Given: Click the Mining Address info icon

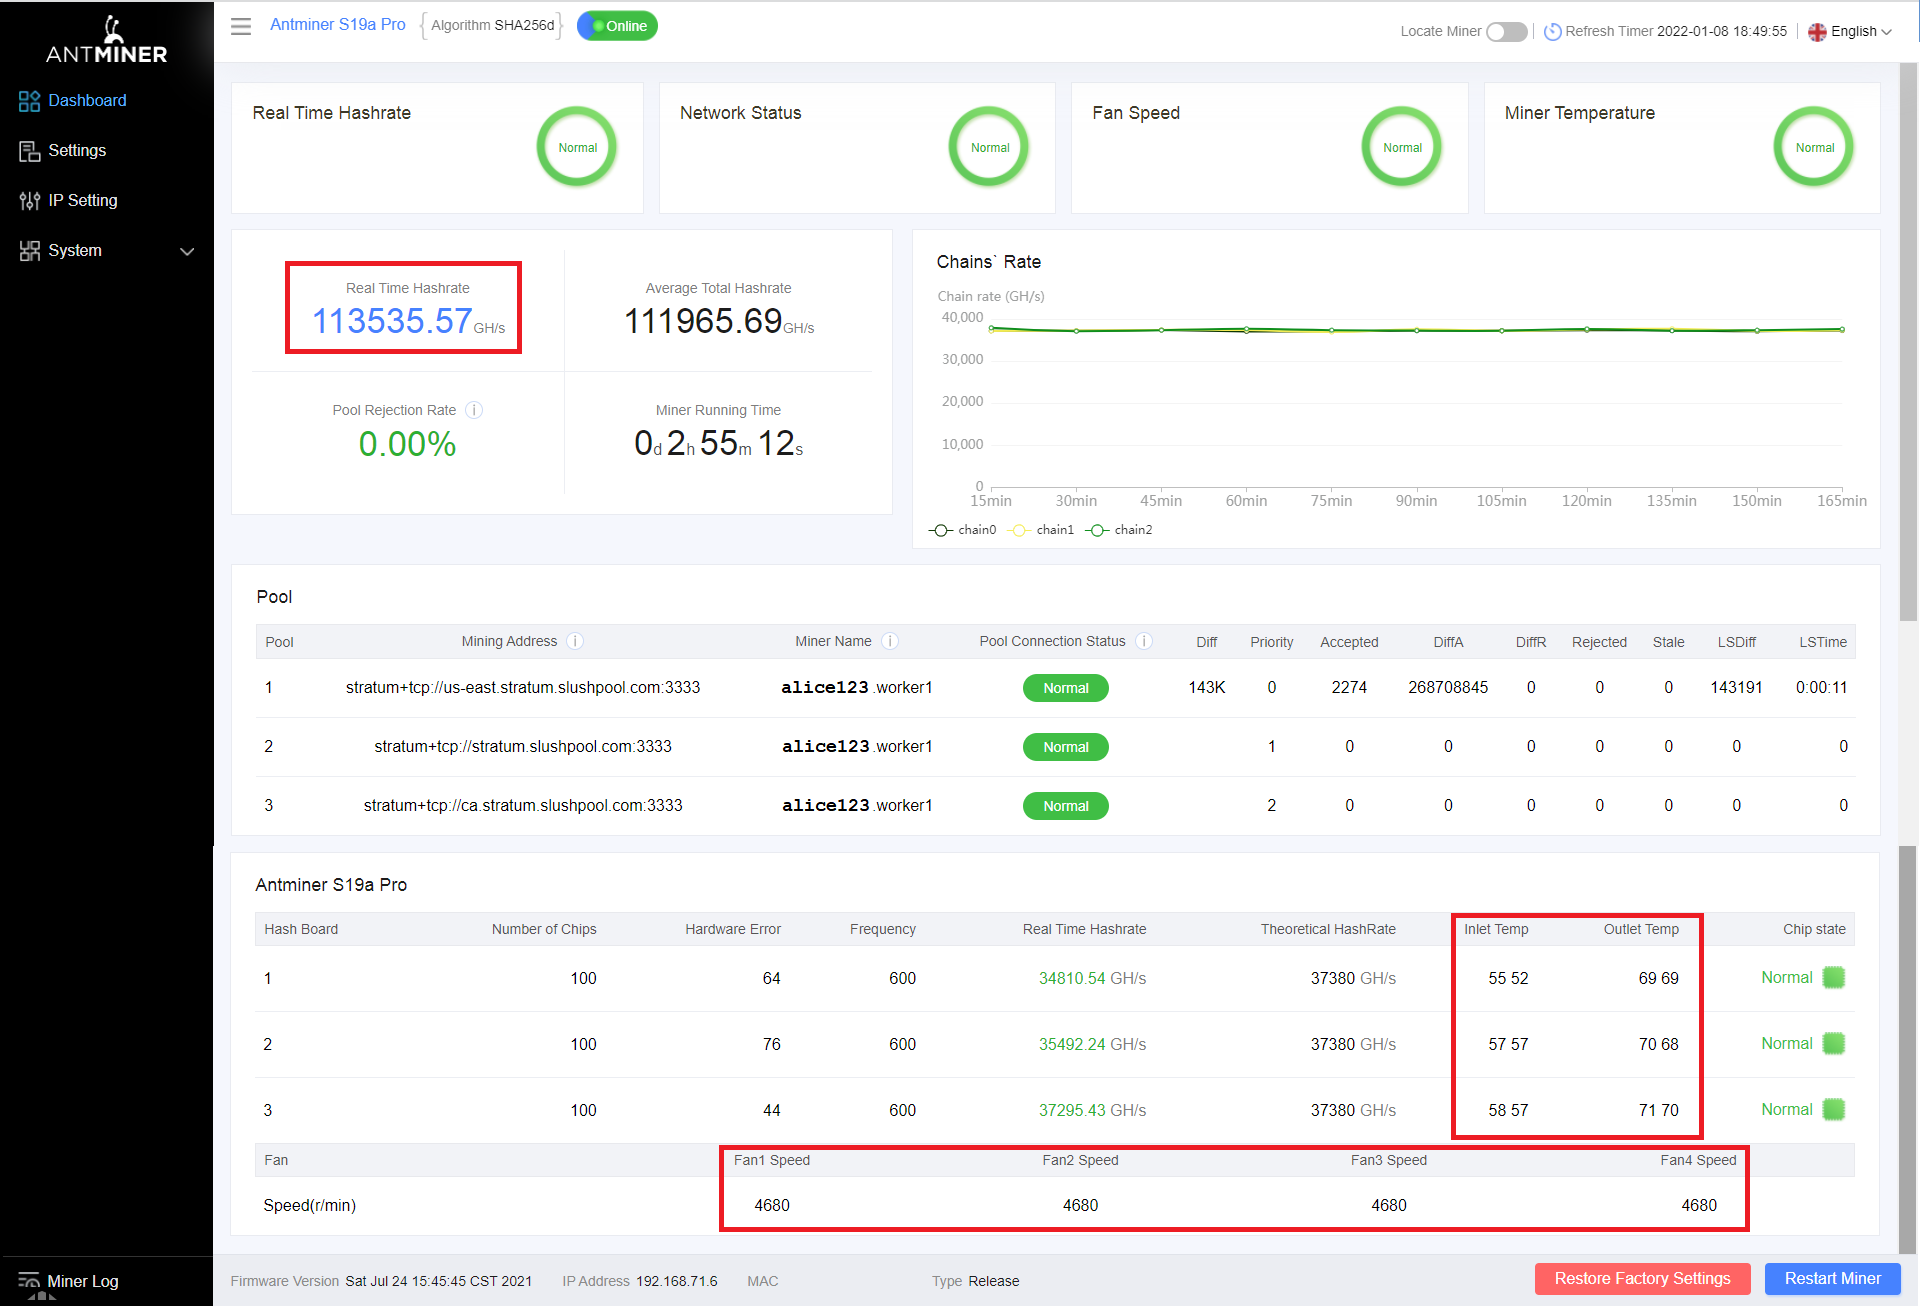Looking at the screenshot, I should pos(575,641).
